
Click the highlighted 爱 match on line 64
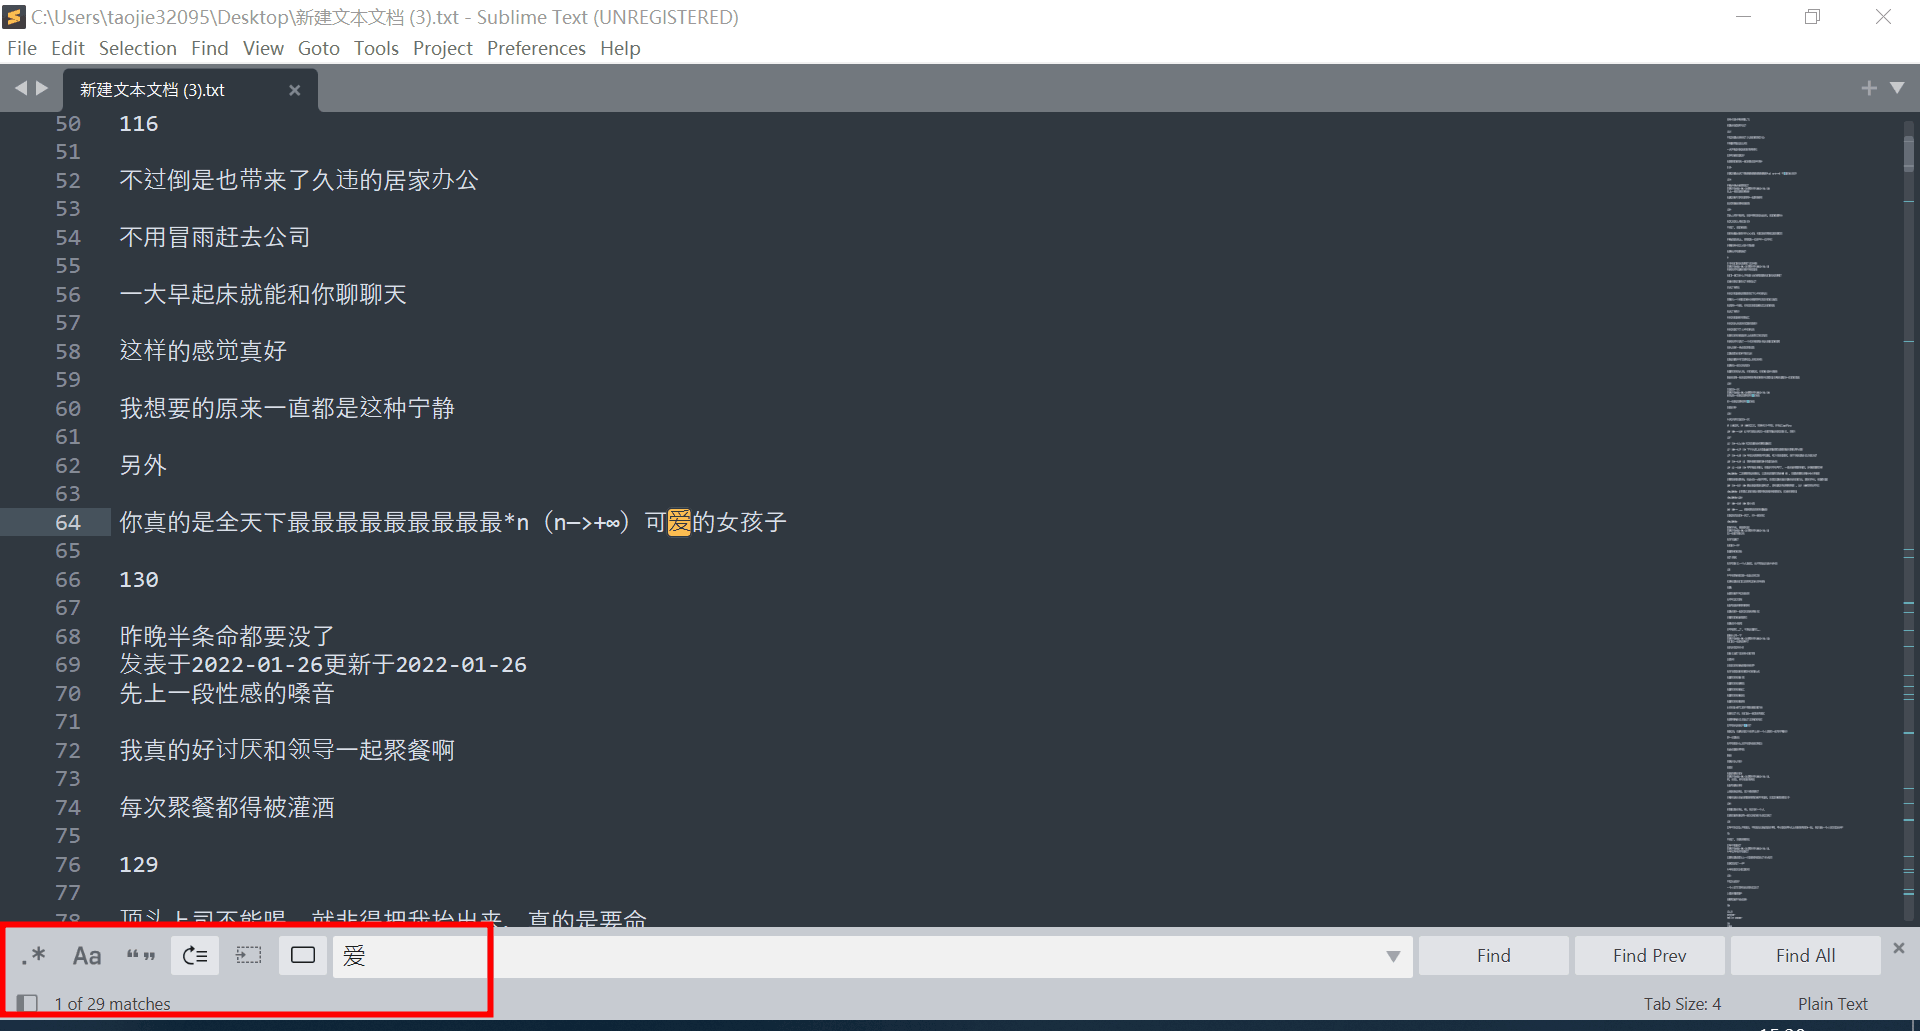[x=680, y=522]
